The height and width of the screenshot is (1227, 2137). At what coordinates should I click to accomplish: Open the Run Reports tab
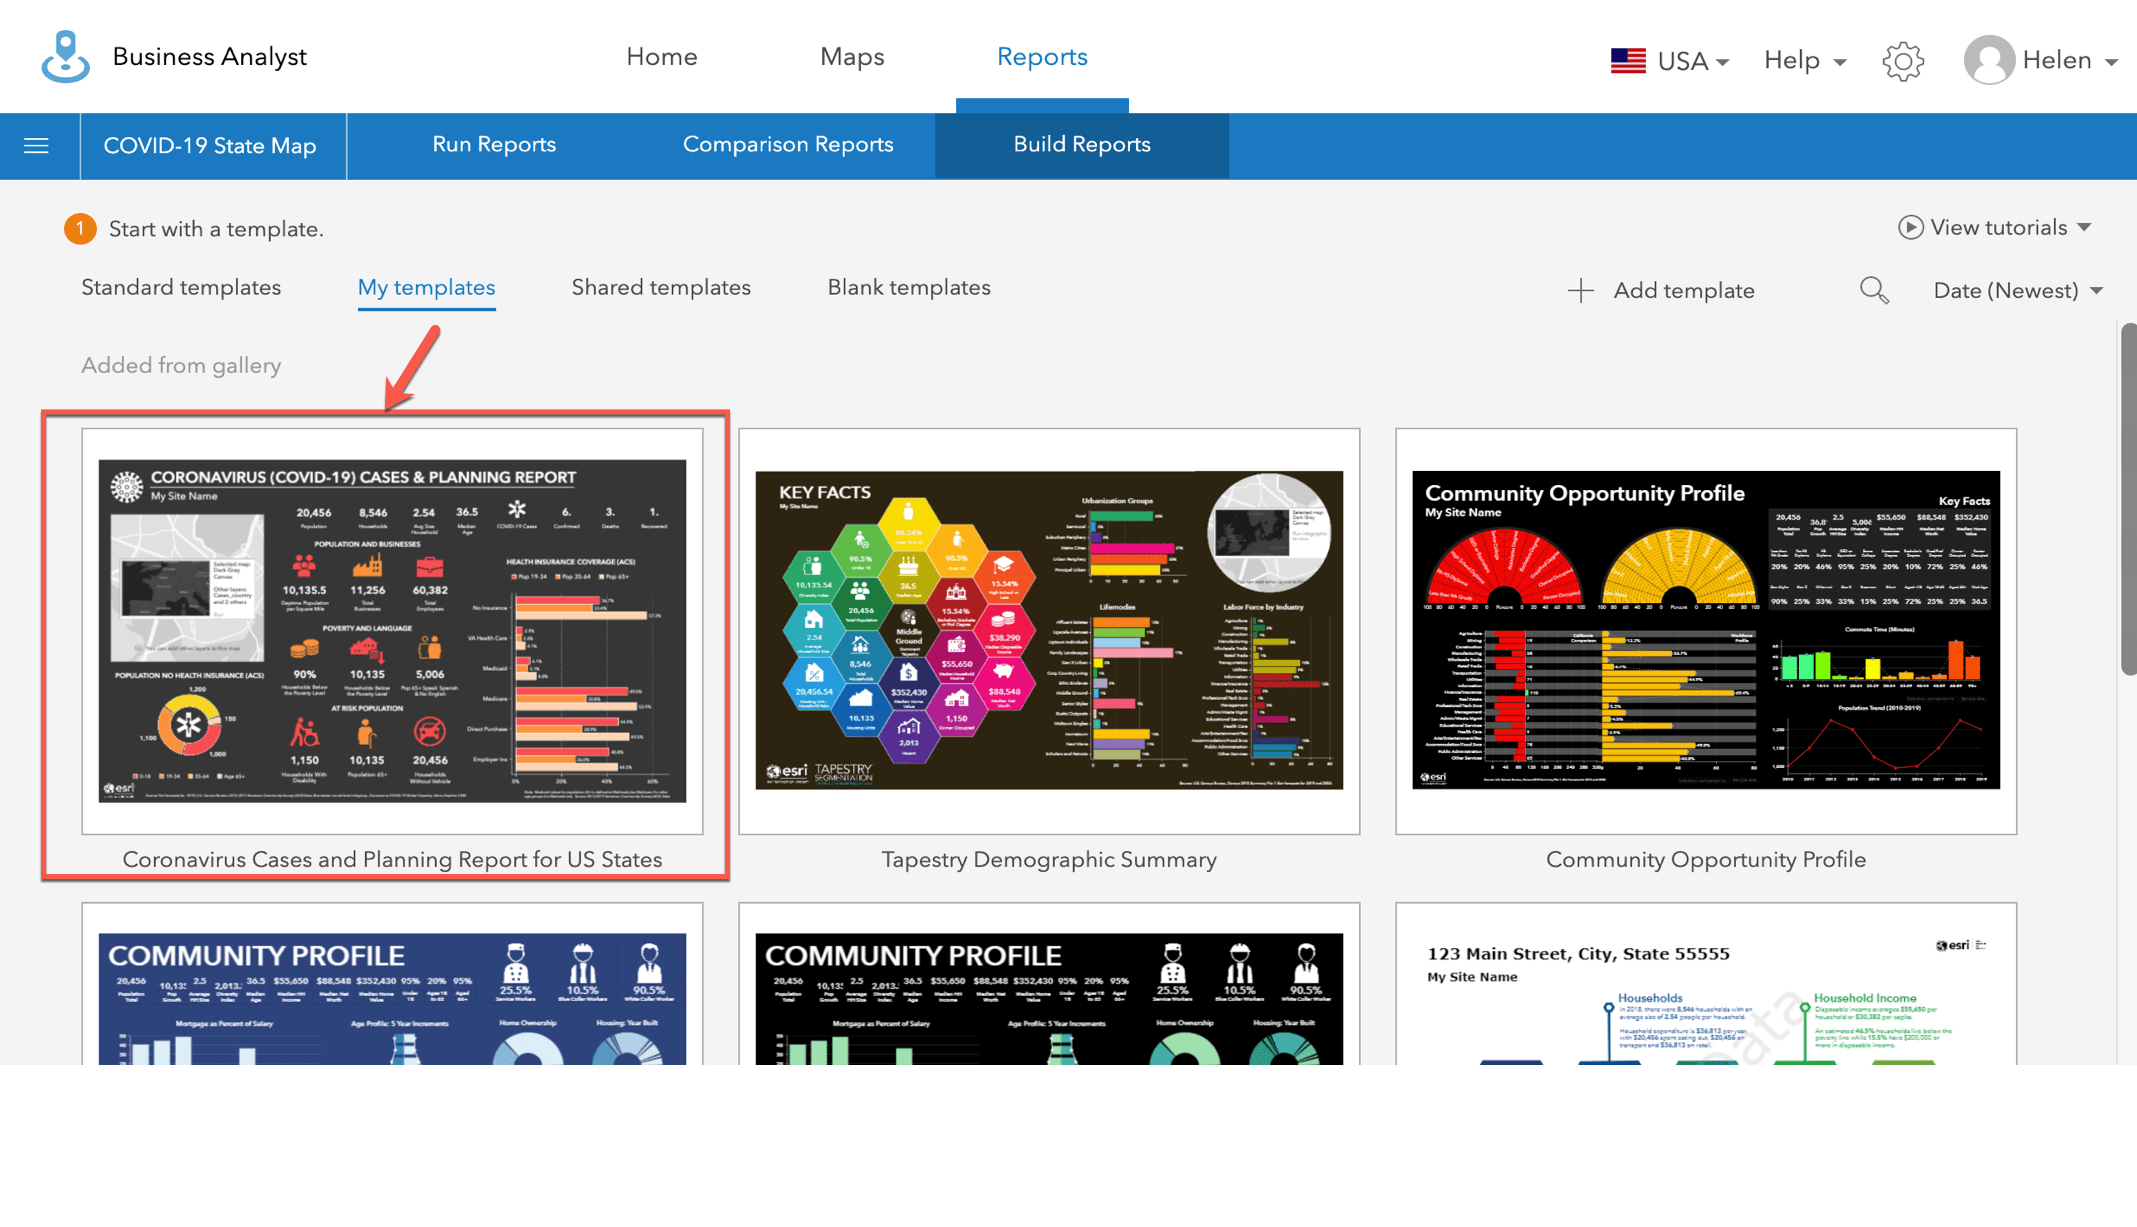coord(494,145)
